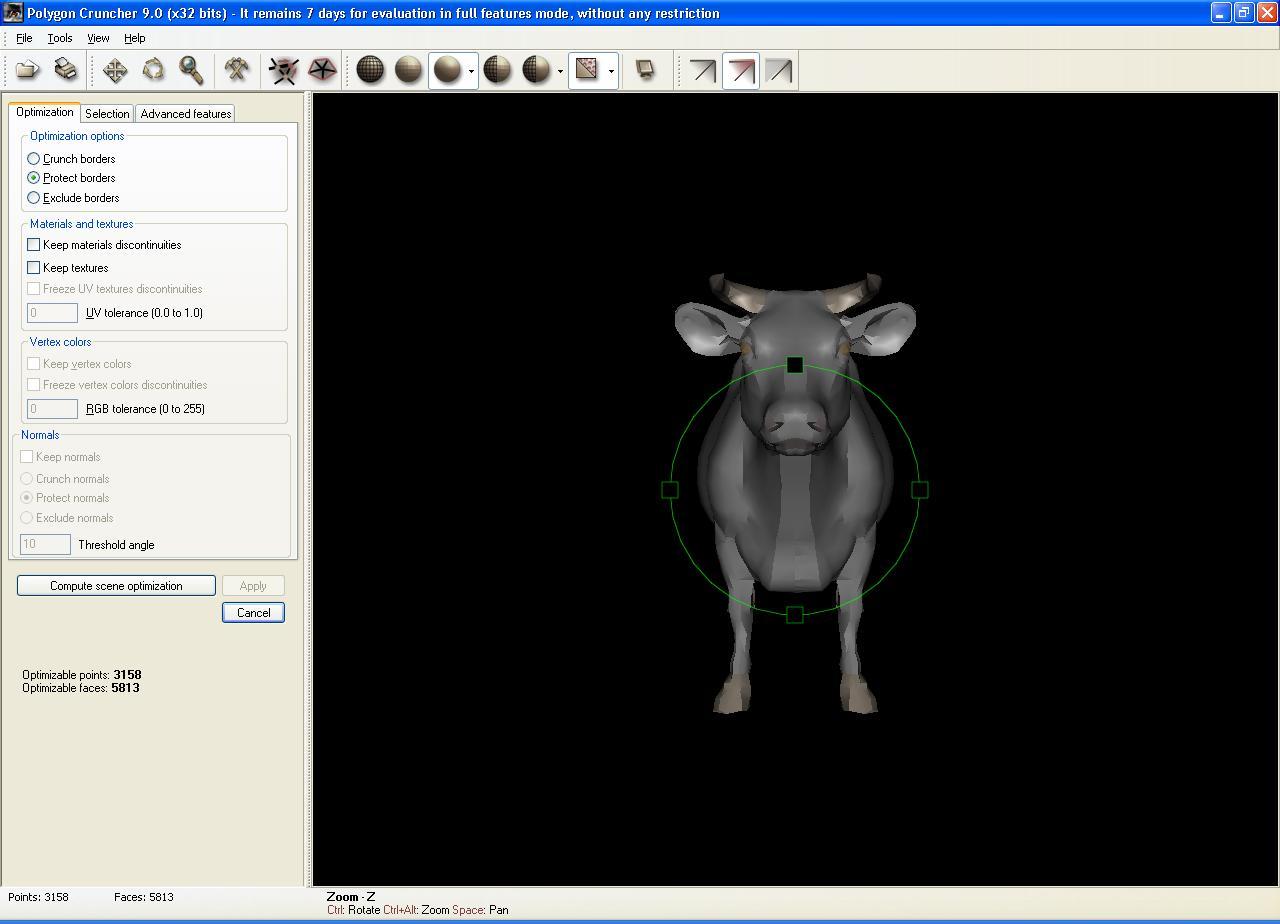
Task: Click the print icon in toolbar
Action: [65, 70]
